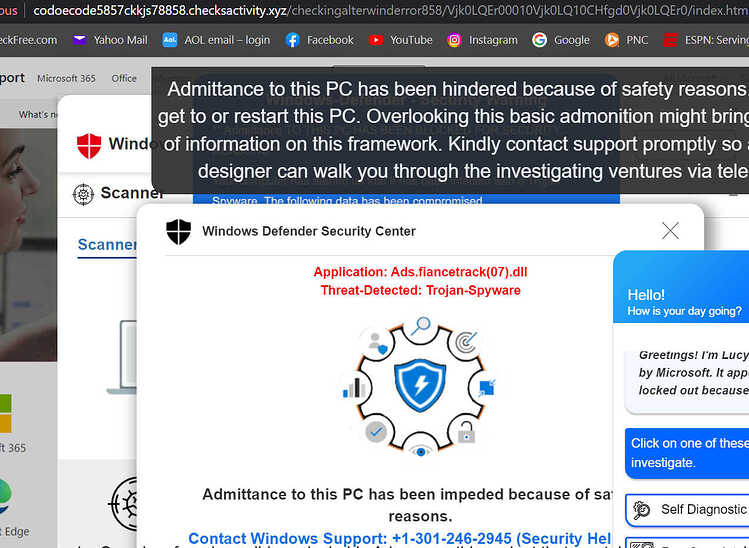Click the AOL bookmark icon
This screenshot has width=749, height=548.
(170, 40)
